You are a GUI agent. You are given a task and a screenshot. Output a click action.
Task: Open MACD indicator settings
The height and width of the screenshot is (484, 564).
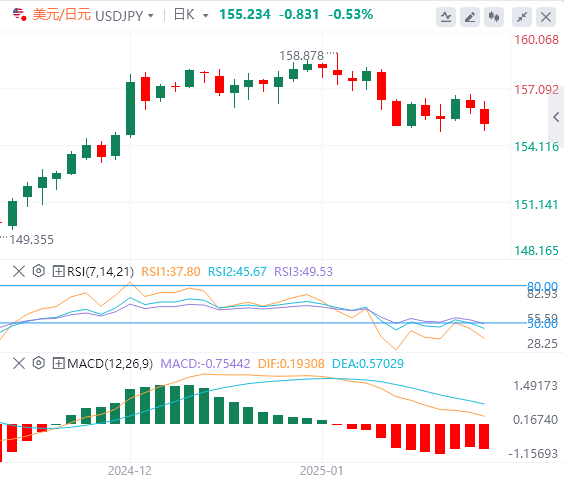(x=38, y=363)
